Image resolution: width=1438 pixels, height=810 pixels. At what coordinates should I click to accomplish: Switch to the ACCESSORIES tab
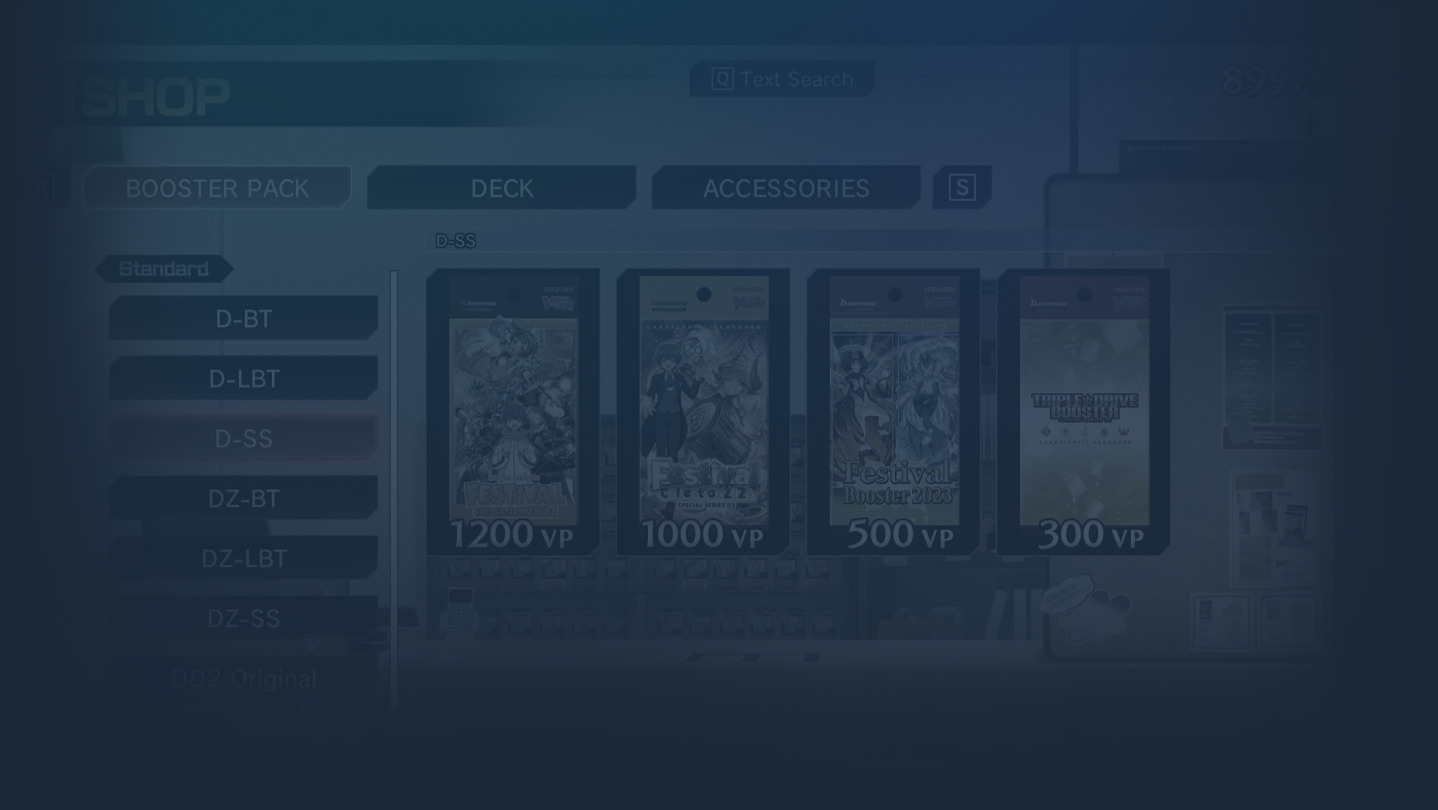click(x=786, y=188)
